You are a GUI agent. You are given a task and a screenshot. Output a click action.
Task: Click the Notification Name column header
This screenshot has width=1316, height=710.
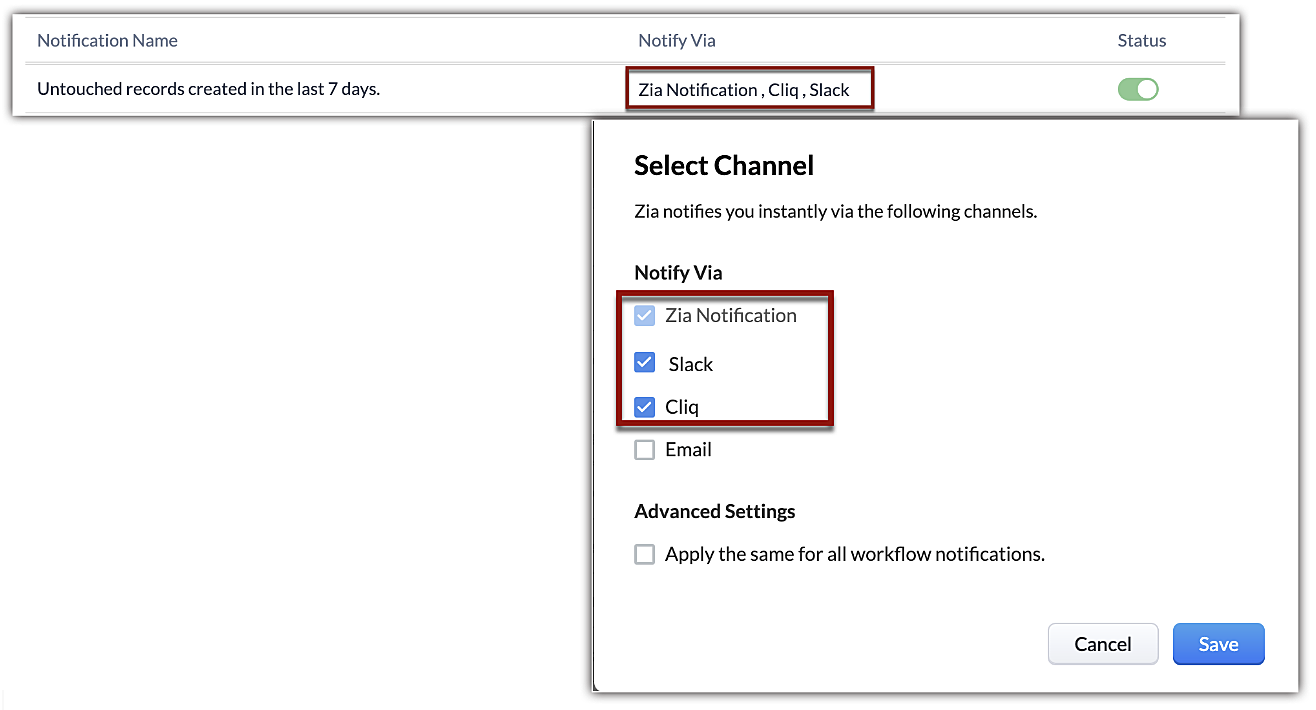pos(107,41)
